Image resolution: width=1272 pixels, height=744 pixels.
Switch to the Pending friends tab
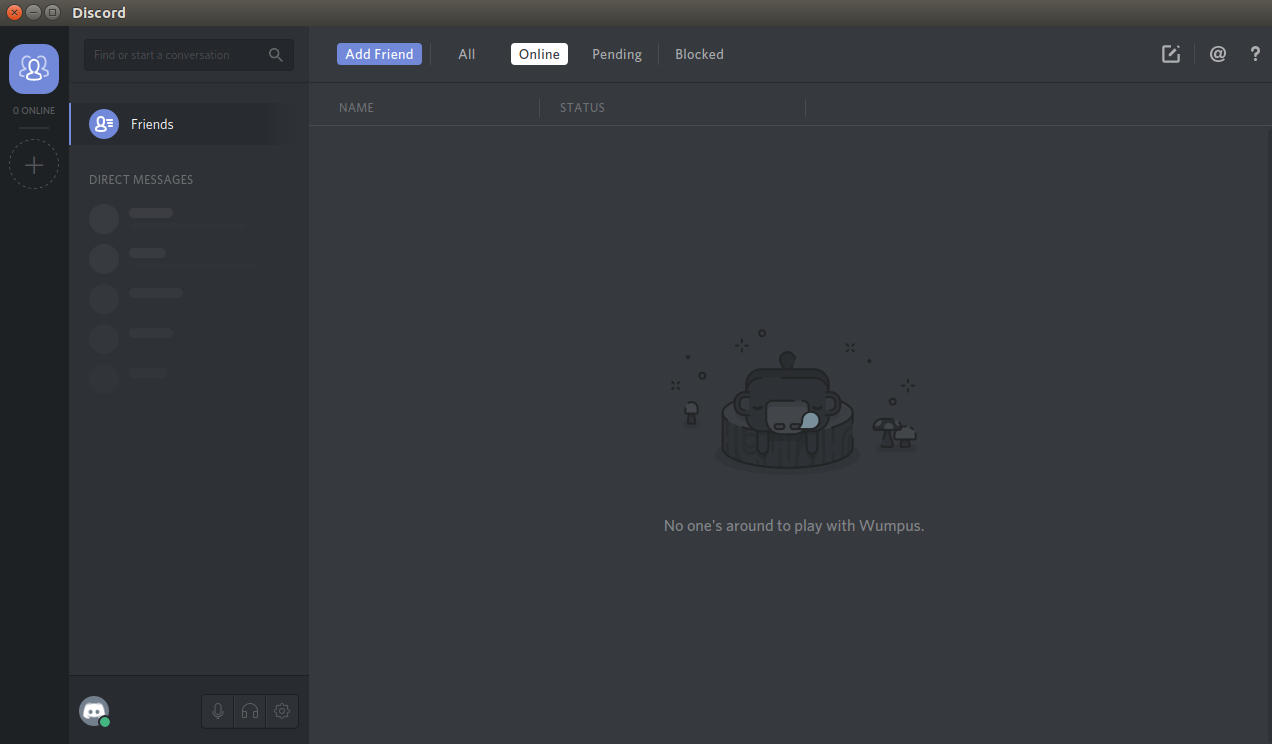(616, 54)
